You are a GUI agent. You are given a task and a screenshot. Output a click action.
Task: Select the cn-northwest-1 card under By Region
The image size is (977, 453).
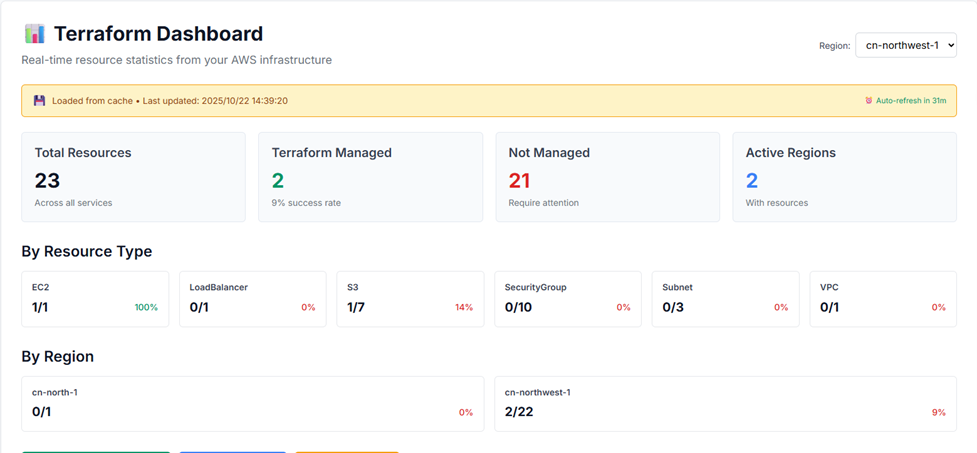[x=725, y=403]
